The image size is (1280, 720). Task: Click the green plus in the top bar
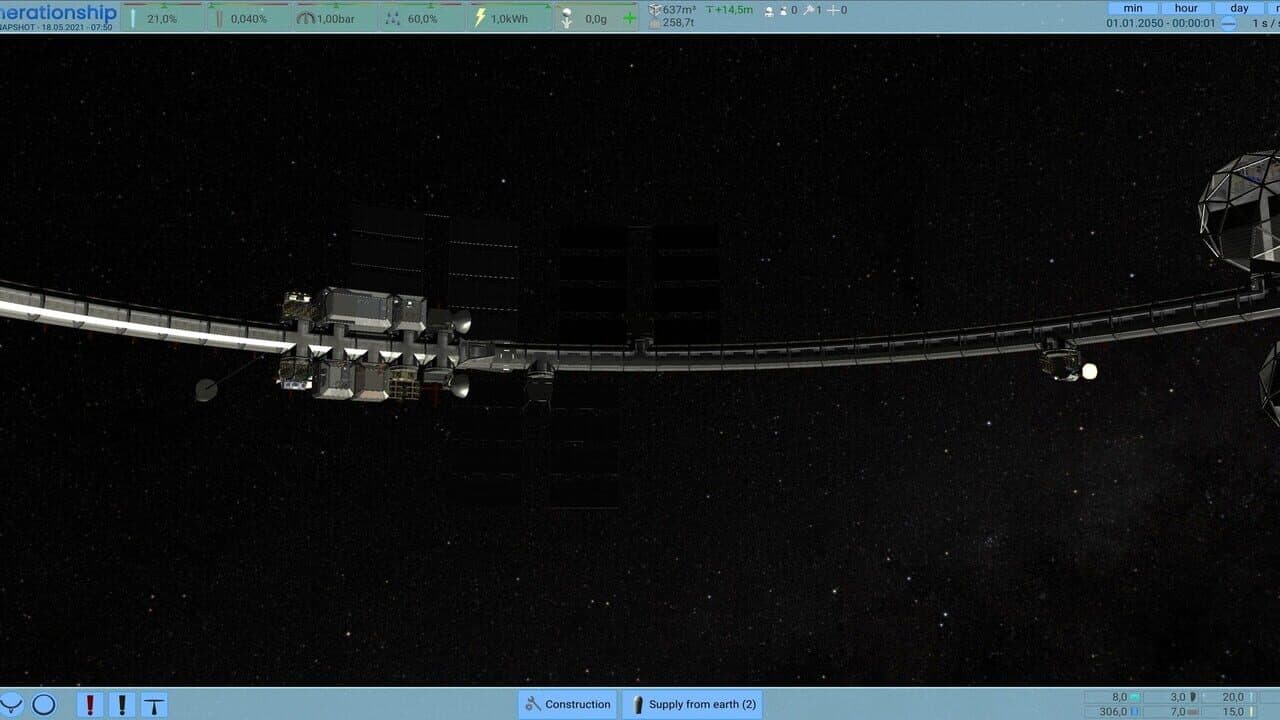[629, 18]
